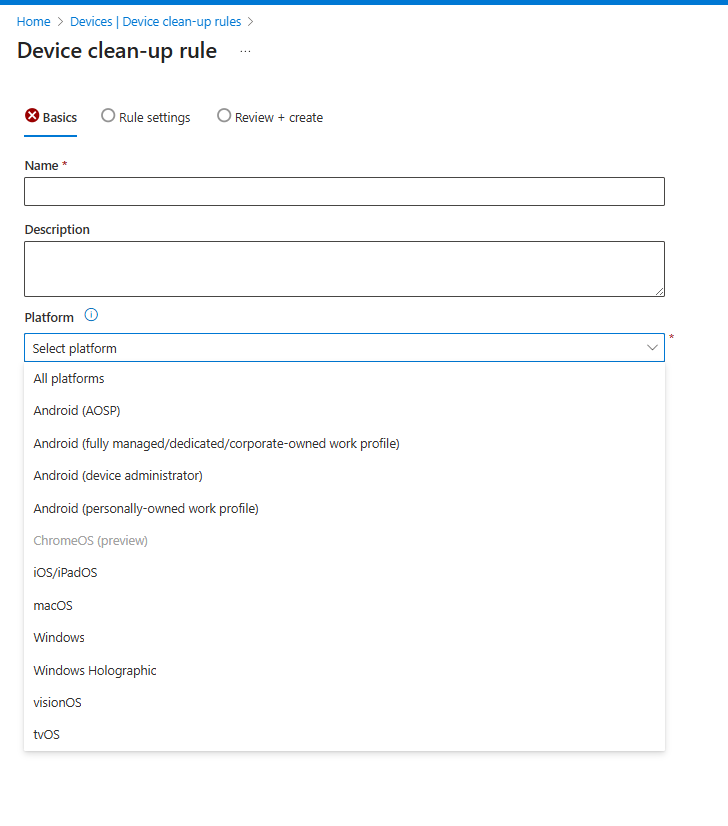Select All platforms option

pos(69,379)
